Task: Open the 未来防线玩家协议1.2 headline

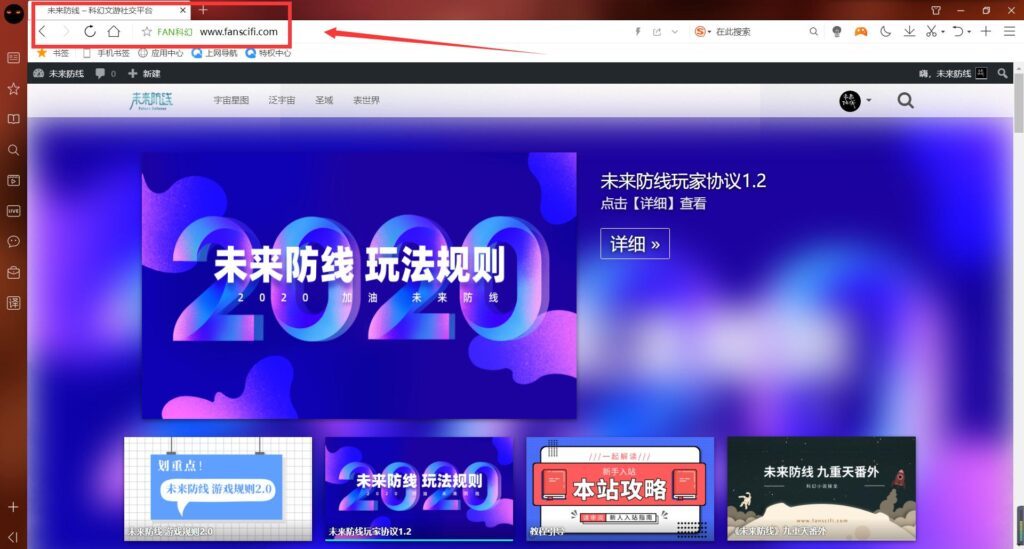Action: tap(683, 181)
